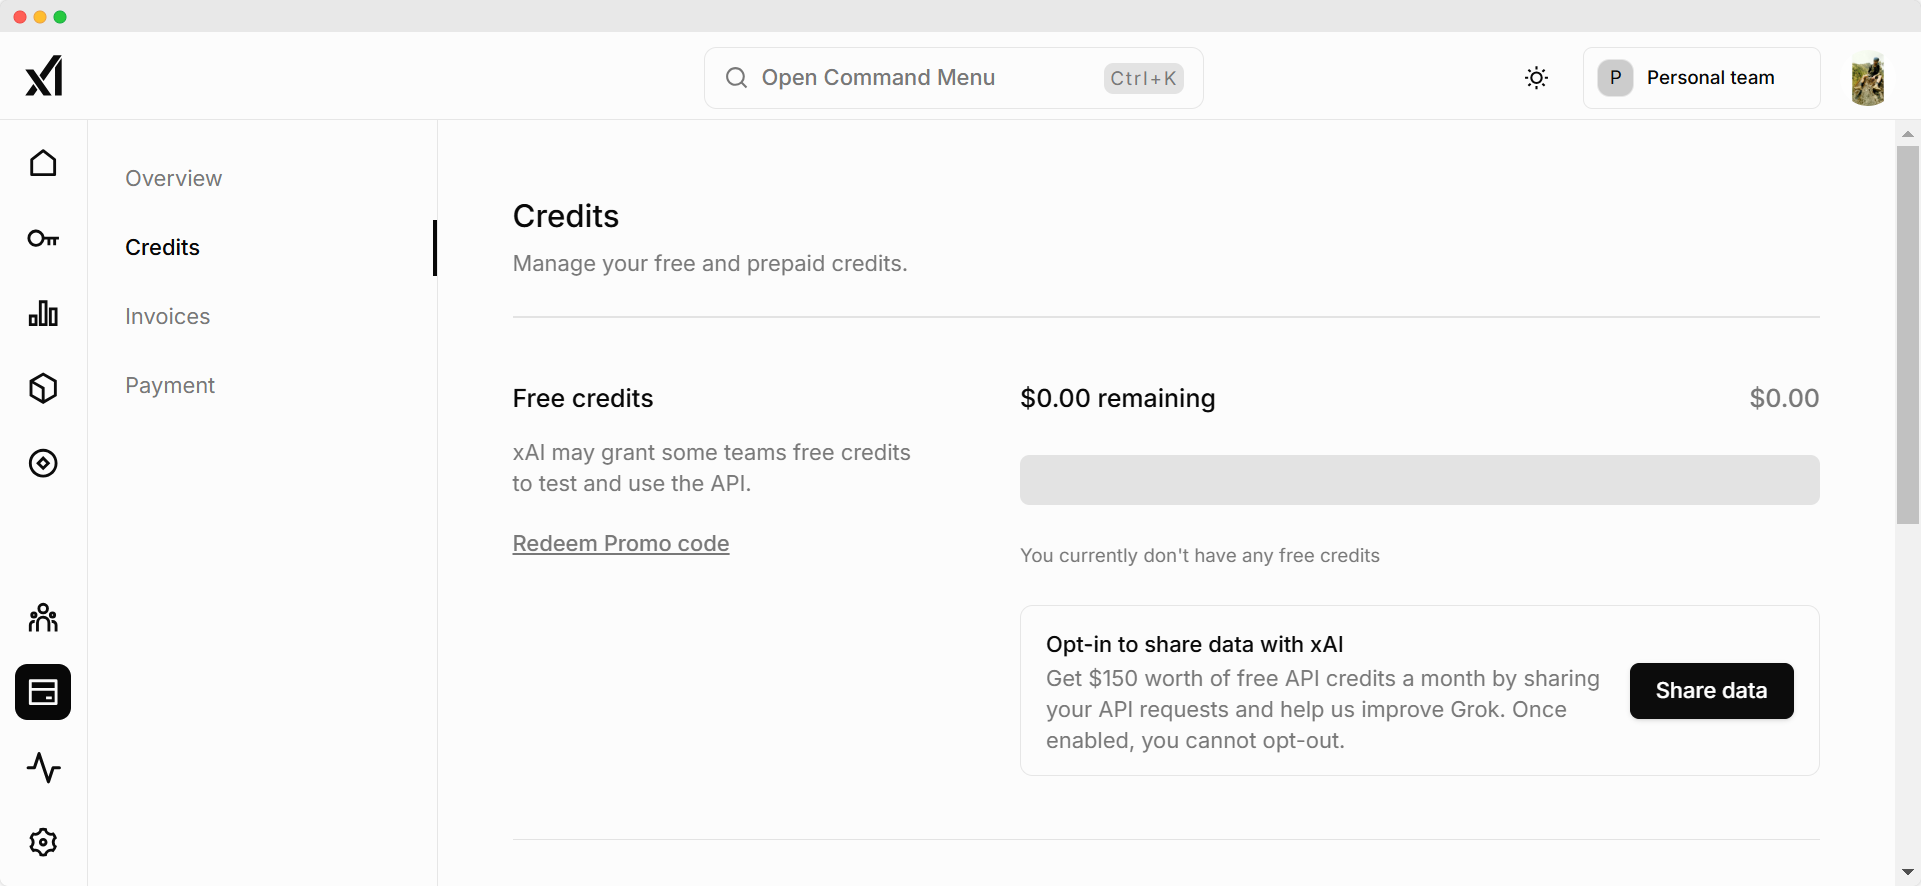Click the Open Command Menu field
The height and width of the screenshot is (886, 1921).
tap(953, 78)
